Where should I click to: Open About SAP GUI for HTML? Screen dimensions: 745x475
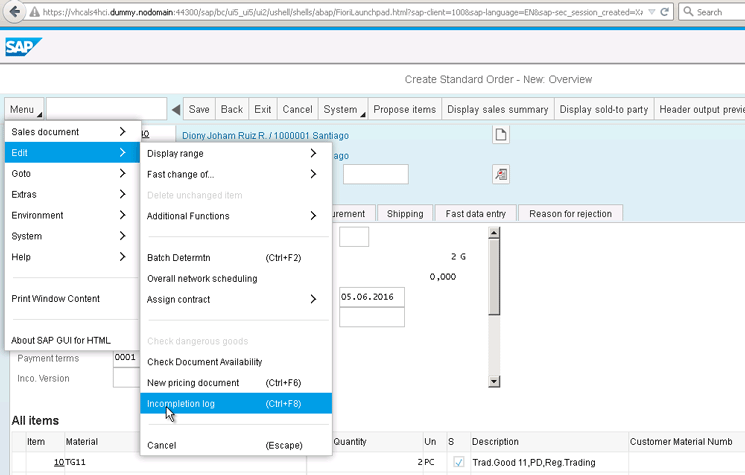coord(72,340)
